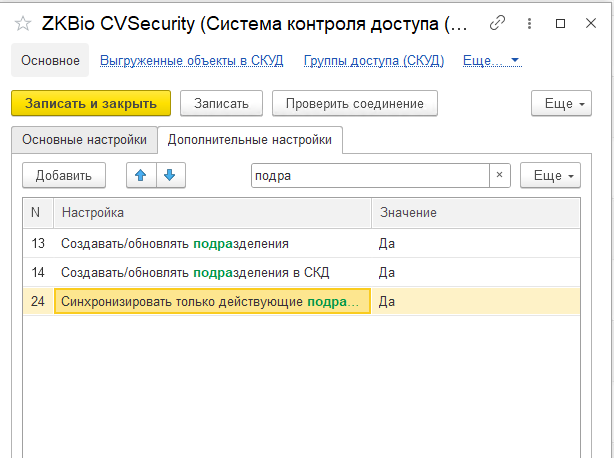Move setting up with the up arrow
The height and width of the screenshot is (458, 614).
click(x=141, y=175)
